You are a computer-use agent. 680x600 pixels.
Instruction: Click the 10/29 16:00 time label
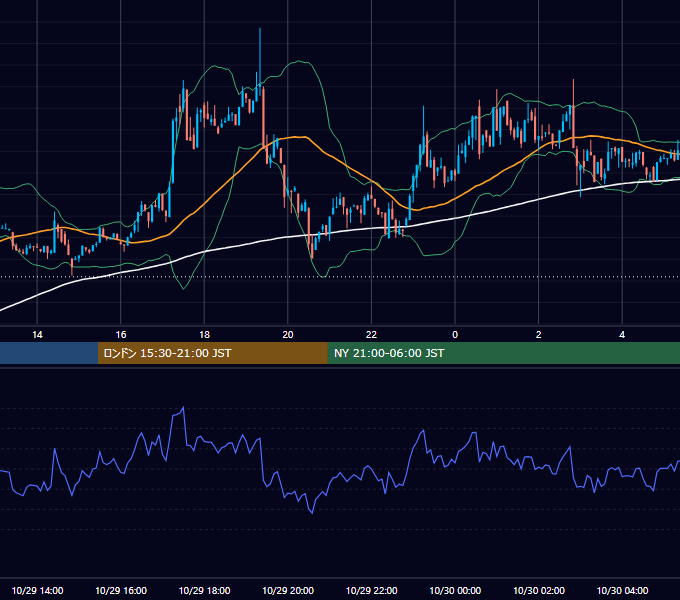click(x=121, y=590)
